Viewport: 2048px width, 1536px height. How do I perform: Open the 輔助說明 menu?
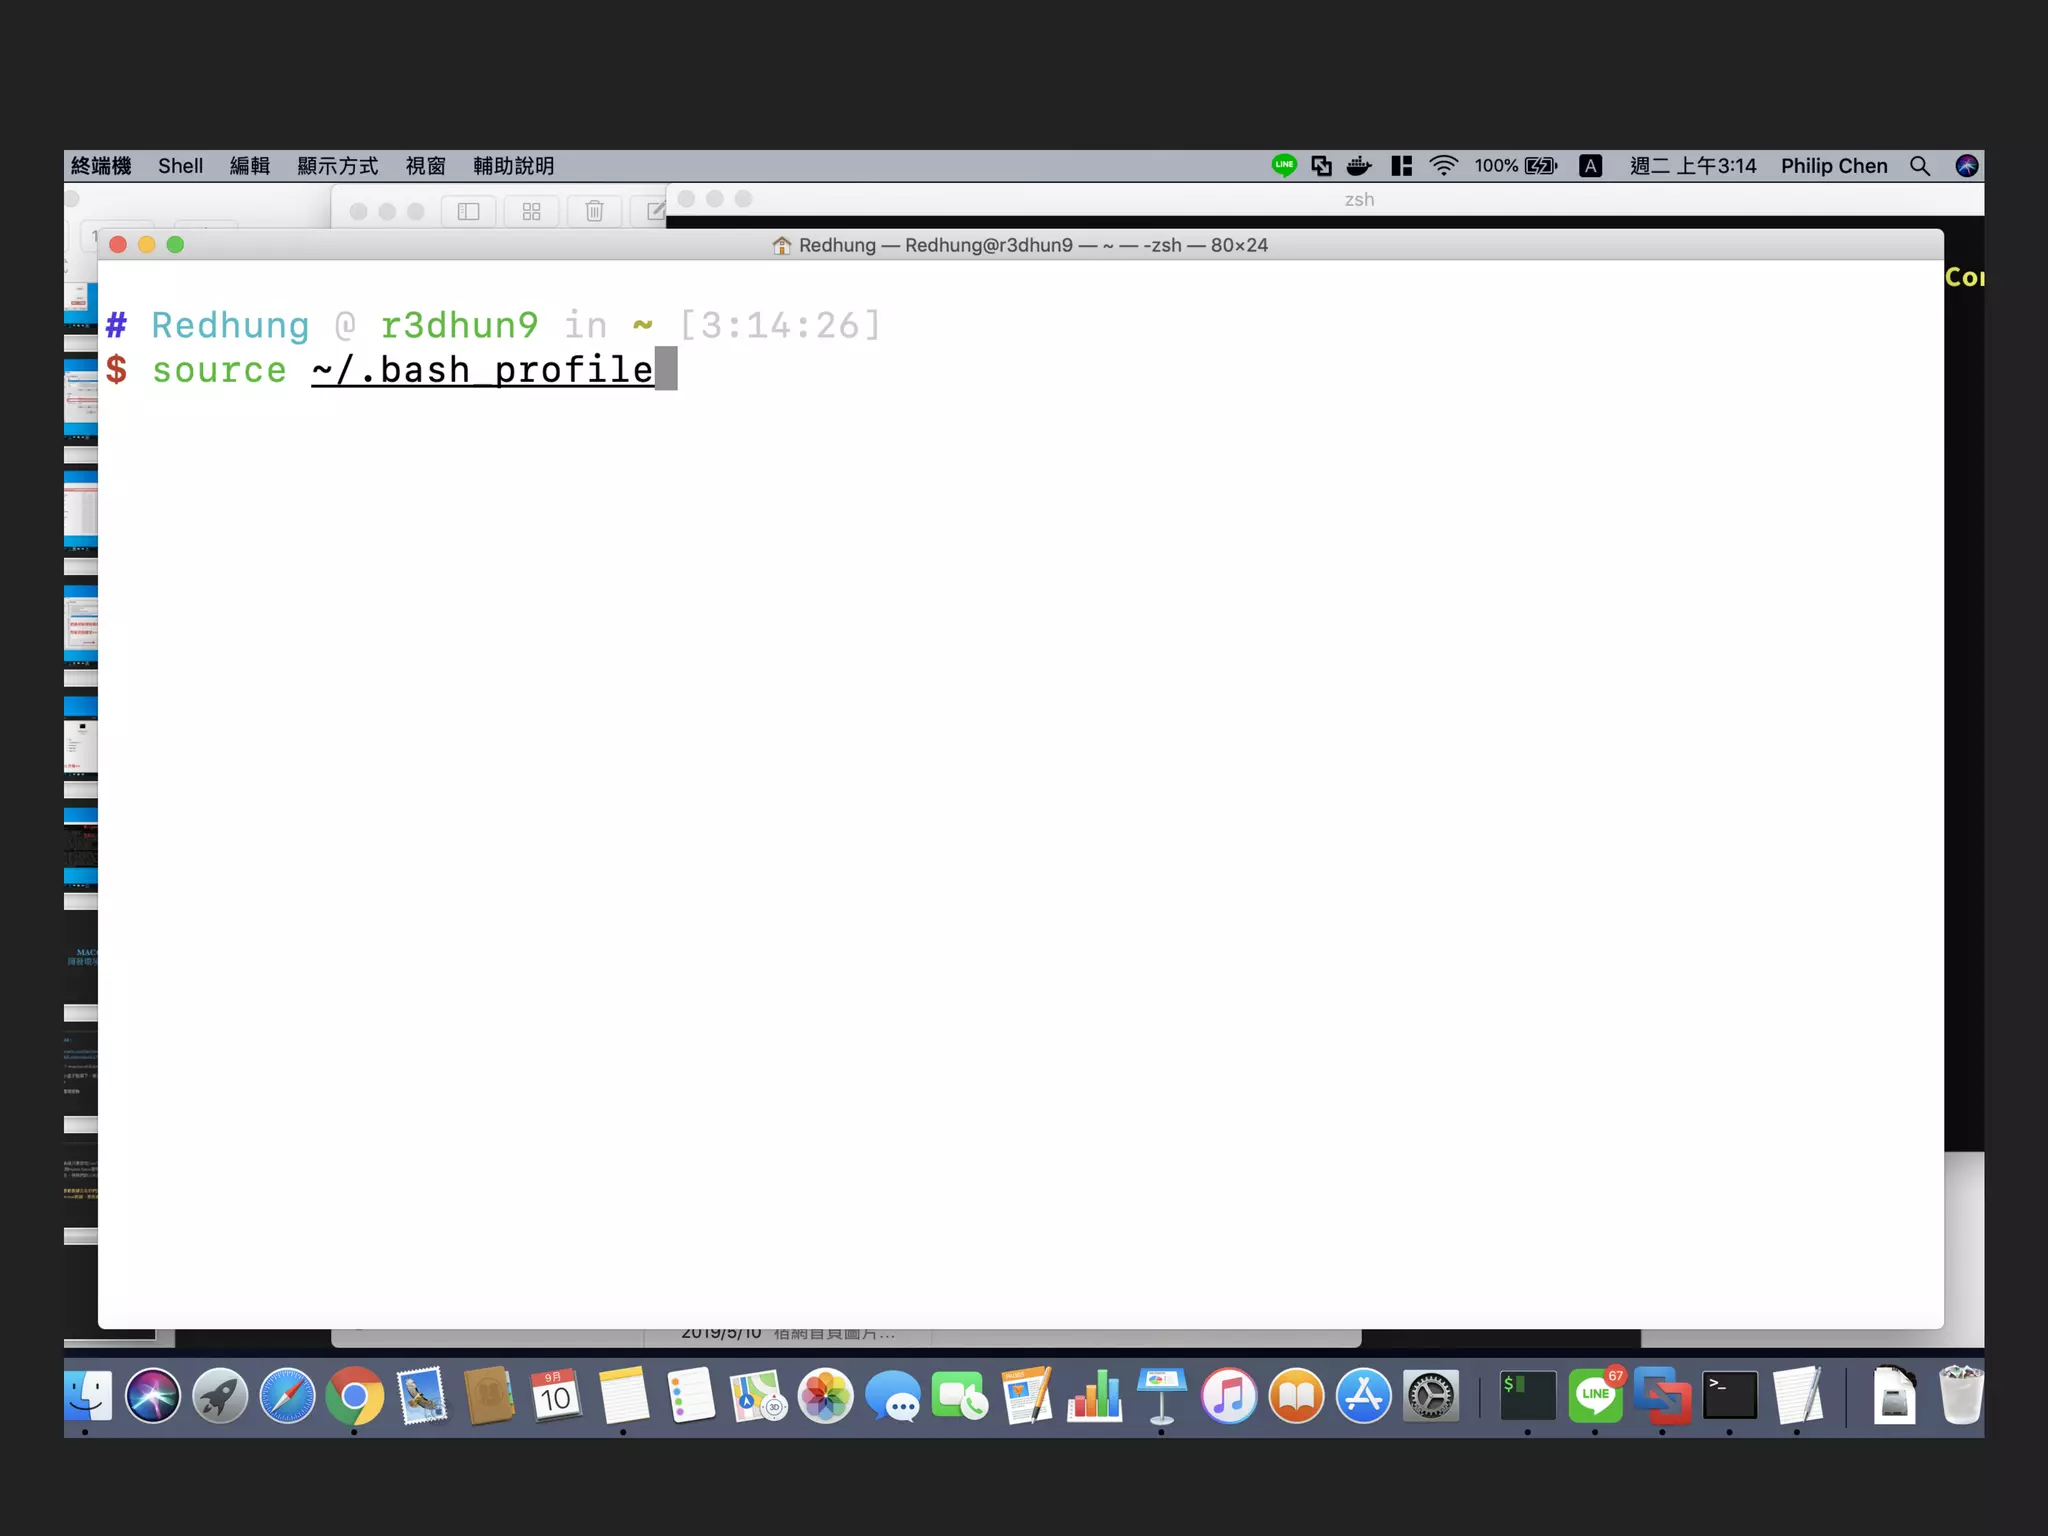pyautogui.click(x=513, y=166)
